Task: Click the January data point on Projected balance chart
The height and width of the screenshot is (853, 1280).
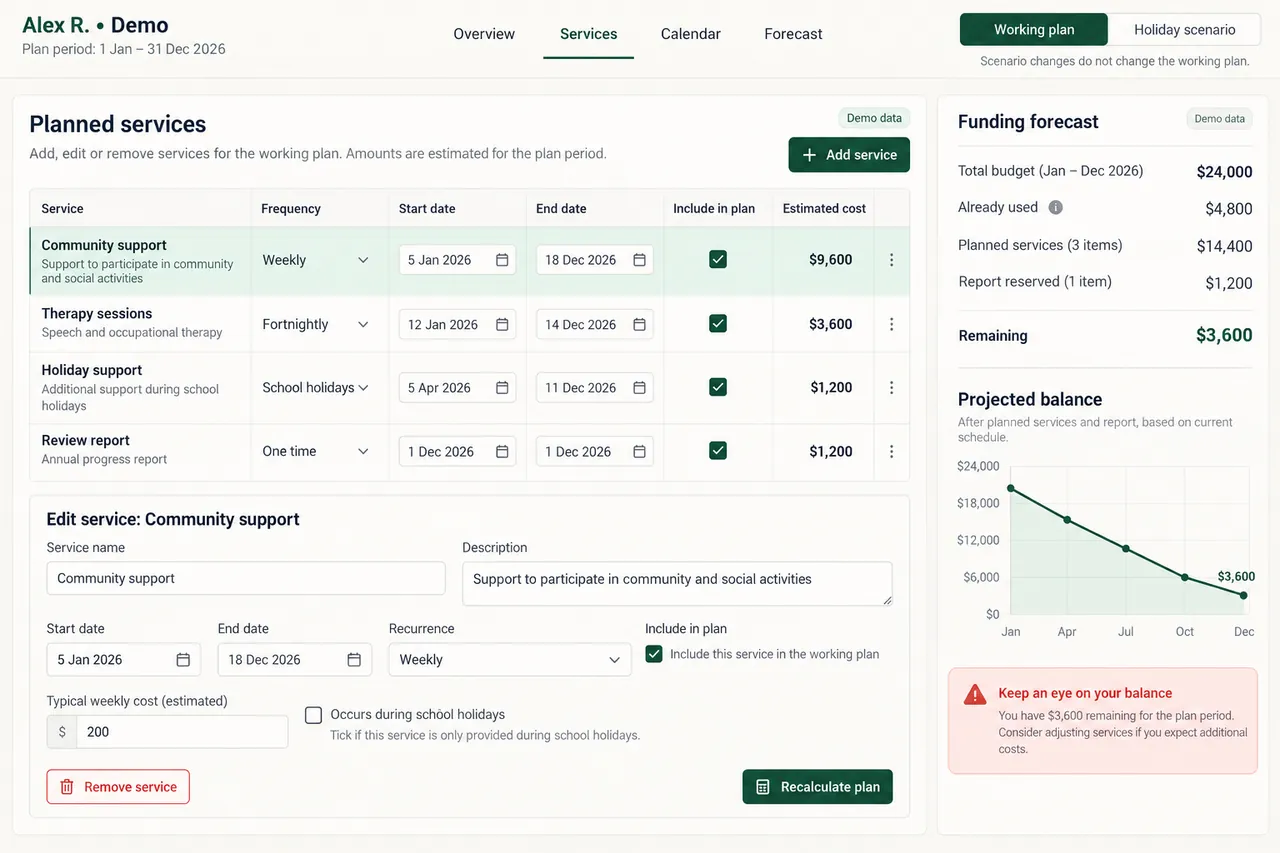Action: pyautogui.click(x=1011, y=488)
